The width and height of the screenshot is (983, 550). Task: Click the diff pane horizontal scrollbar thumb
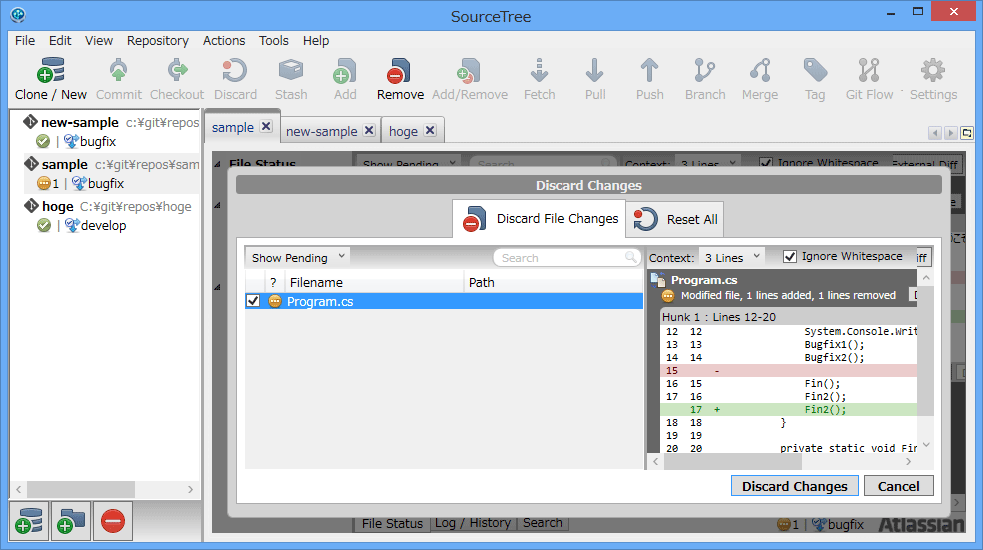732,462
